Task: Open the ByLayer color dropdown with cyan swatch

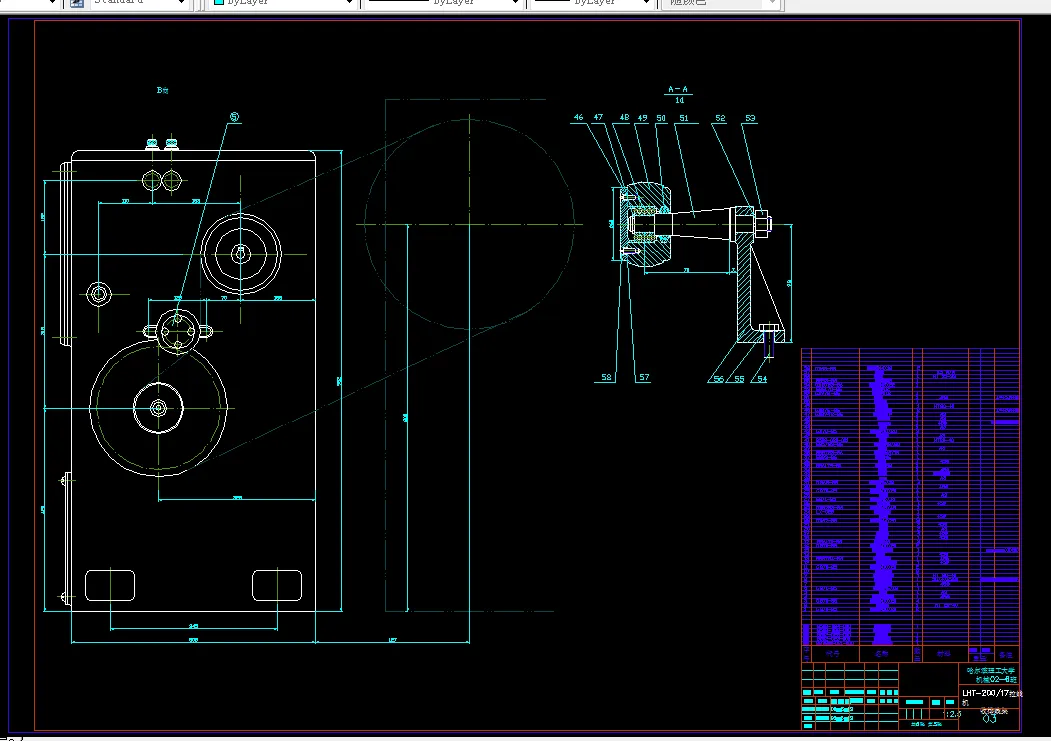Action: click(x=284, y=3)
